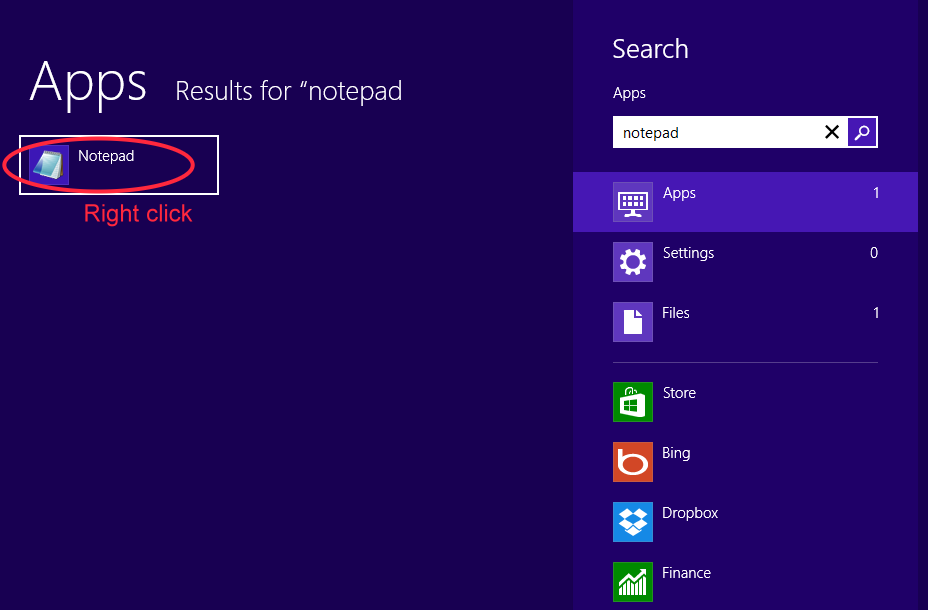This screenshot has width=928, height=610.
Task: Select the Bing app icon
Action: coord(632,462)
